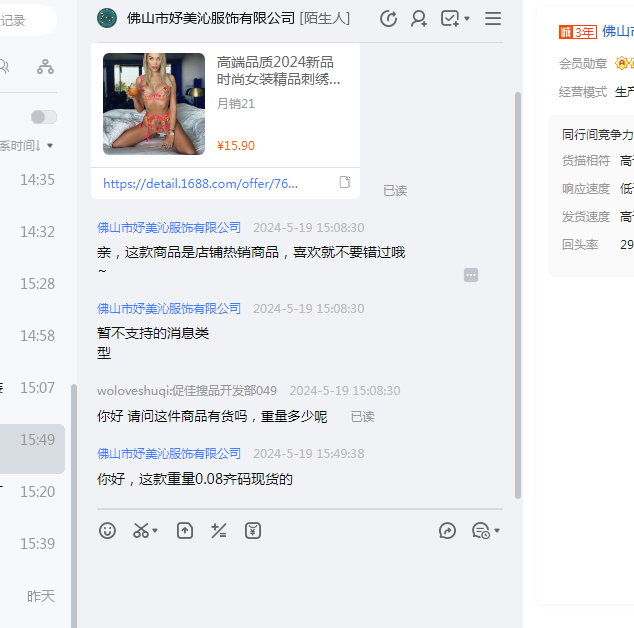Open the hamburger menu in chat header
Image resolution: width=634 pixels, height=628 pixels.
(x=493, y=18)
